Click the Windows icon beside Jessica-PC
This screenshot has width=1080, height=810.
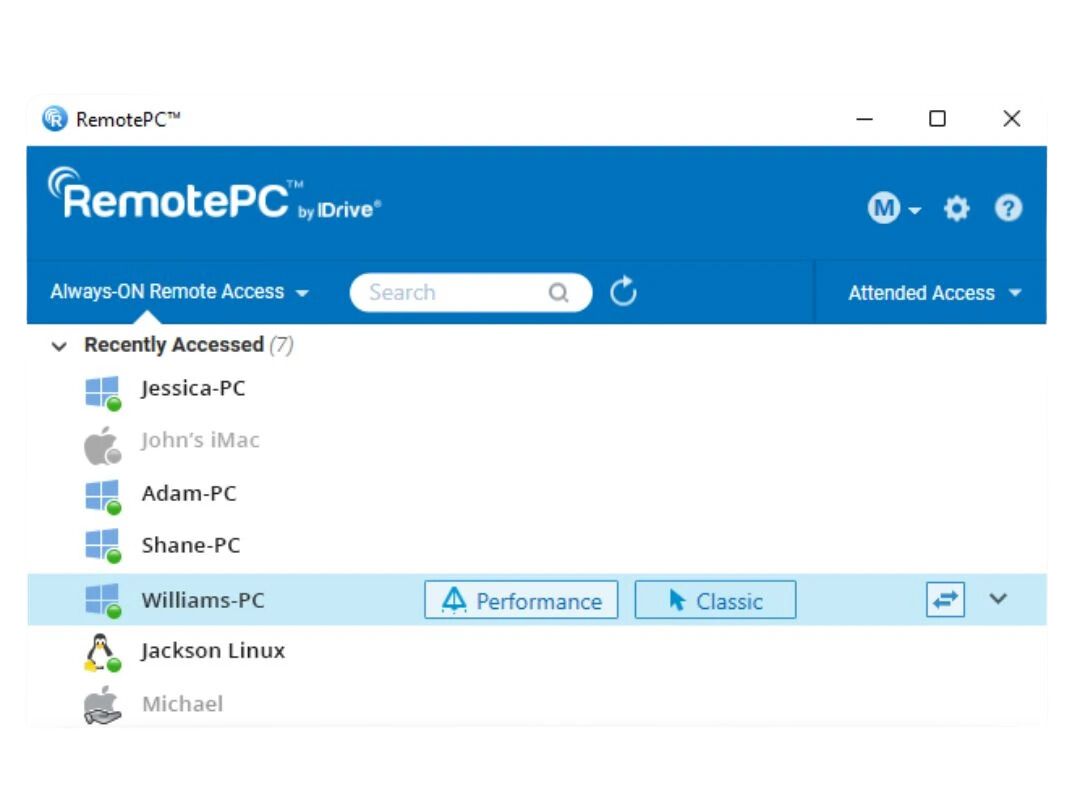(x=103, y=393)
